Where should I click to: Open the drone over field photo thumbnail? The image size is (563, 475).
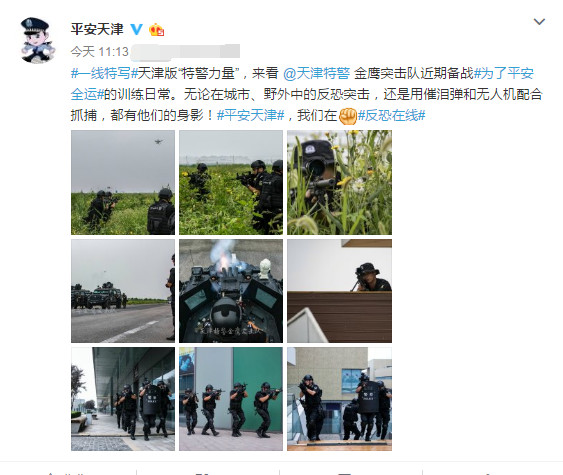tap(123, 182)
